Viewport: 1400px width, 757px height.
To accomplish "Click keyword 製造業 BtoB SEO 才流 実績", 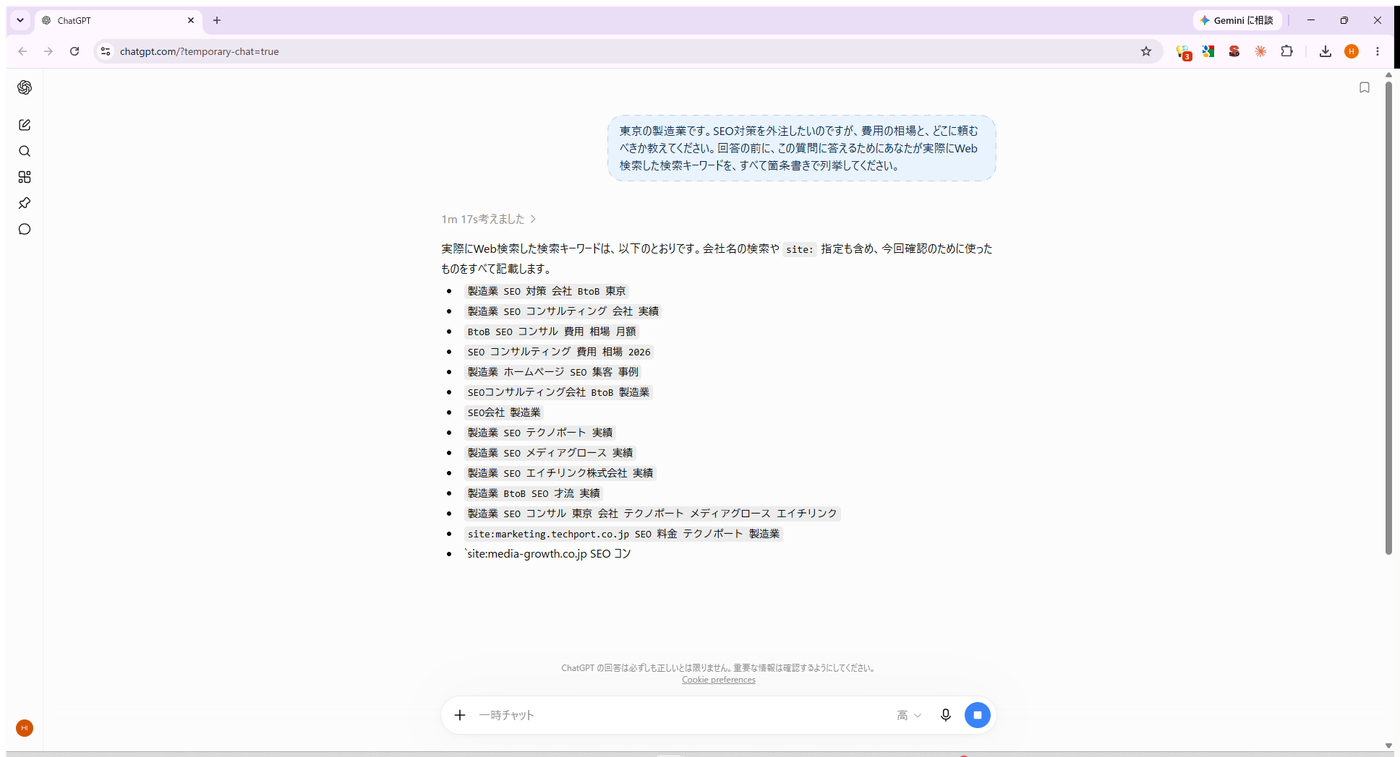I will 534,493.
